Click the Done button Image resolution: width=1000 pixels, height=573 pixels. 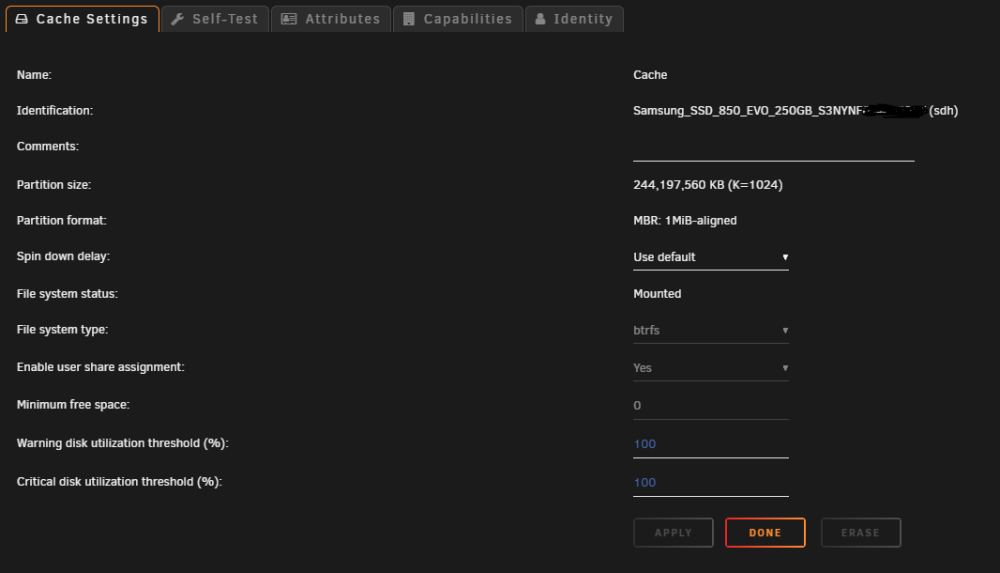765,533
